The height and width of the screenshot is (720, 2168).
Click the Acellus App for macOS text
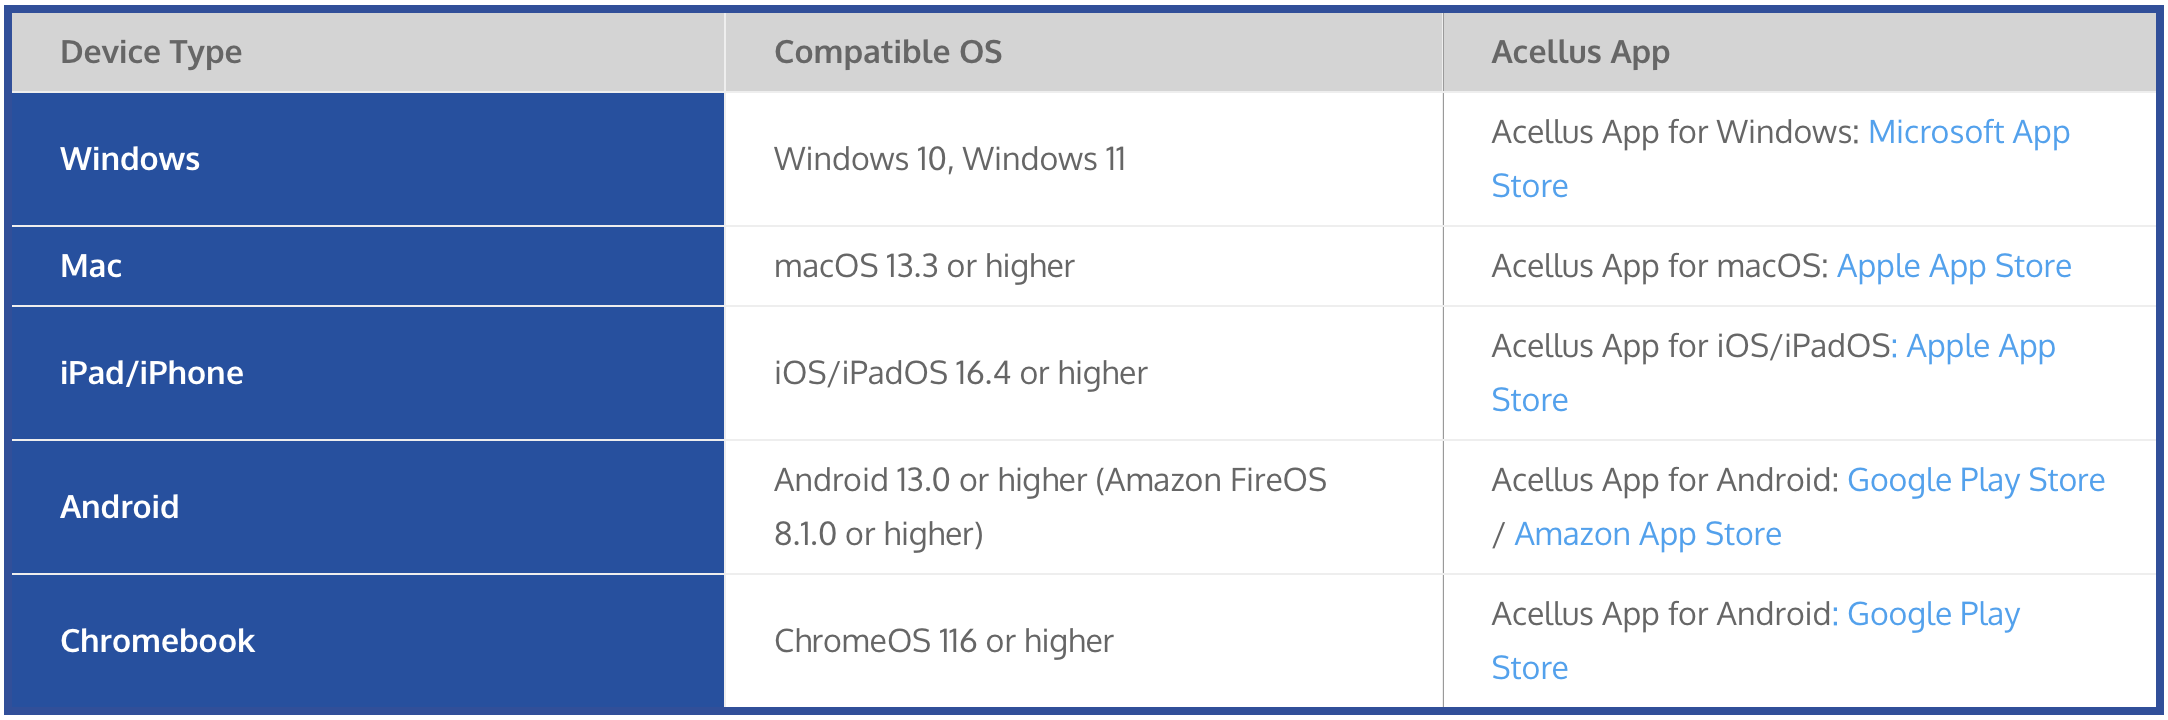(1658, 267)
